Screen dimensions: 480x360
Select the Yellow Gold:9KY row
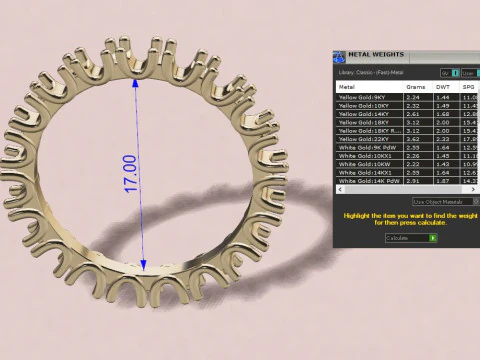coord(407,97)
